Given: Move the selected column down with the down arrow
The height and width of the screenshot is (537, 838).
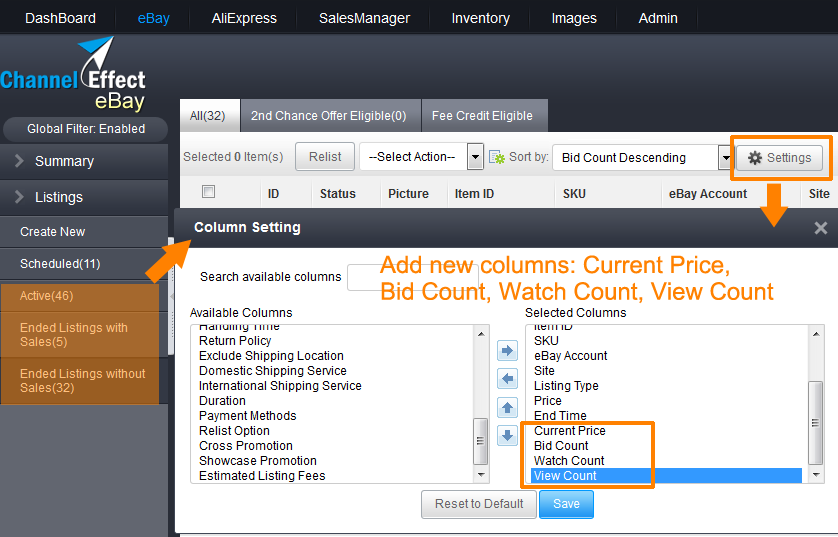Looking at the screenshot, I should 507,435.
